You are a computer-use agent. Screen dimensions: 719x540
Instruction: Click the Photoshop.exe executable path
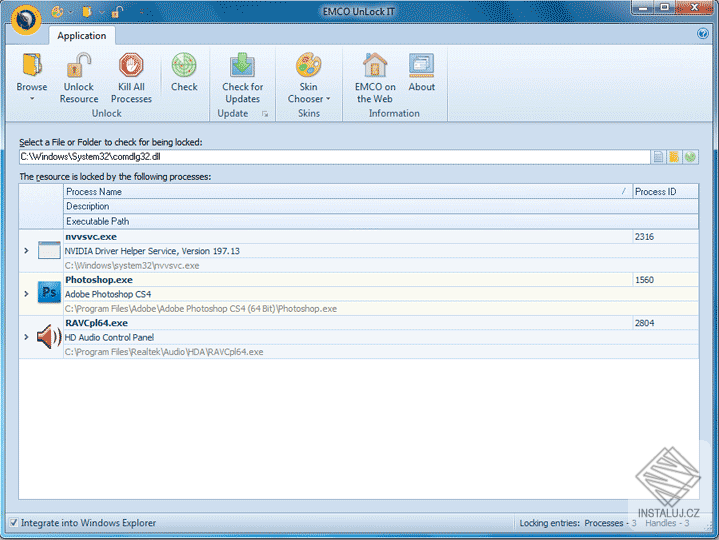201,309
